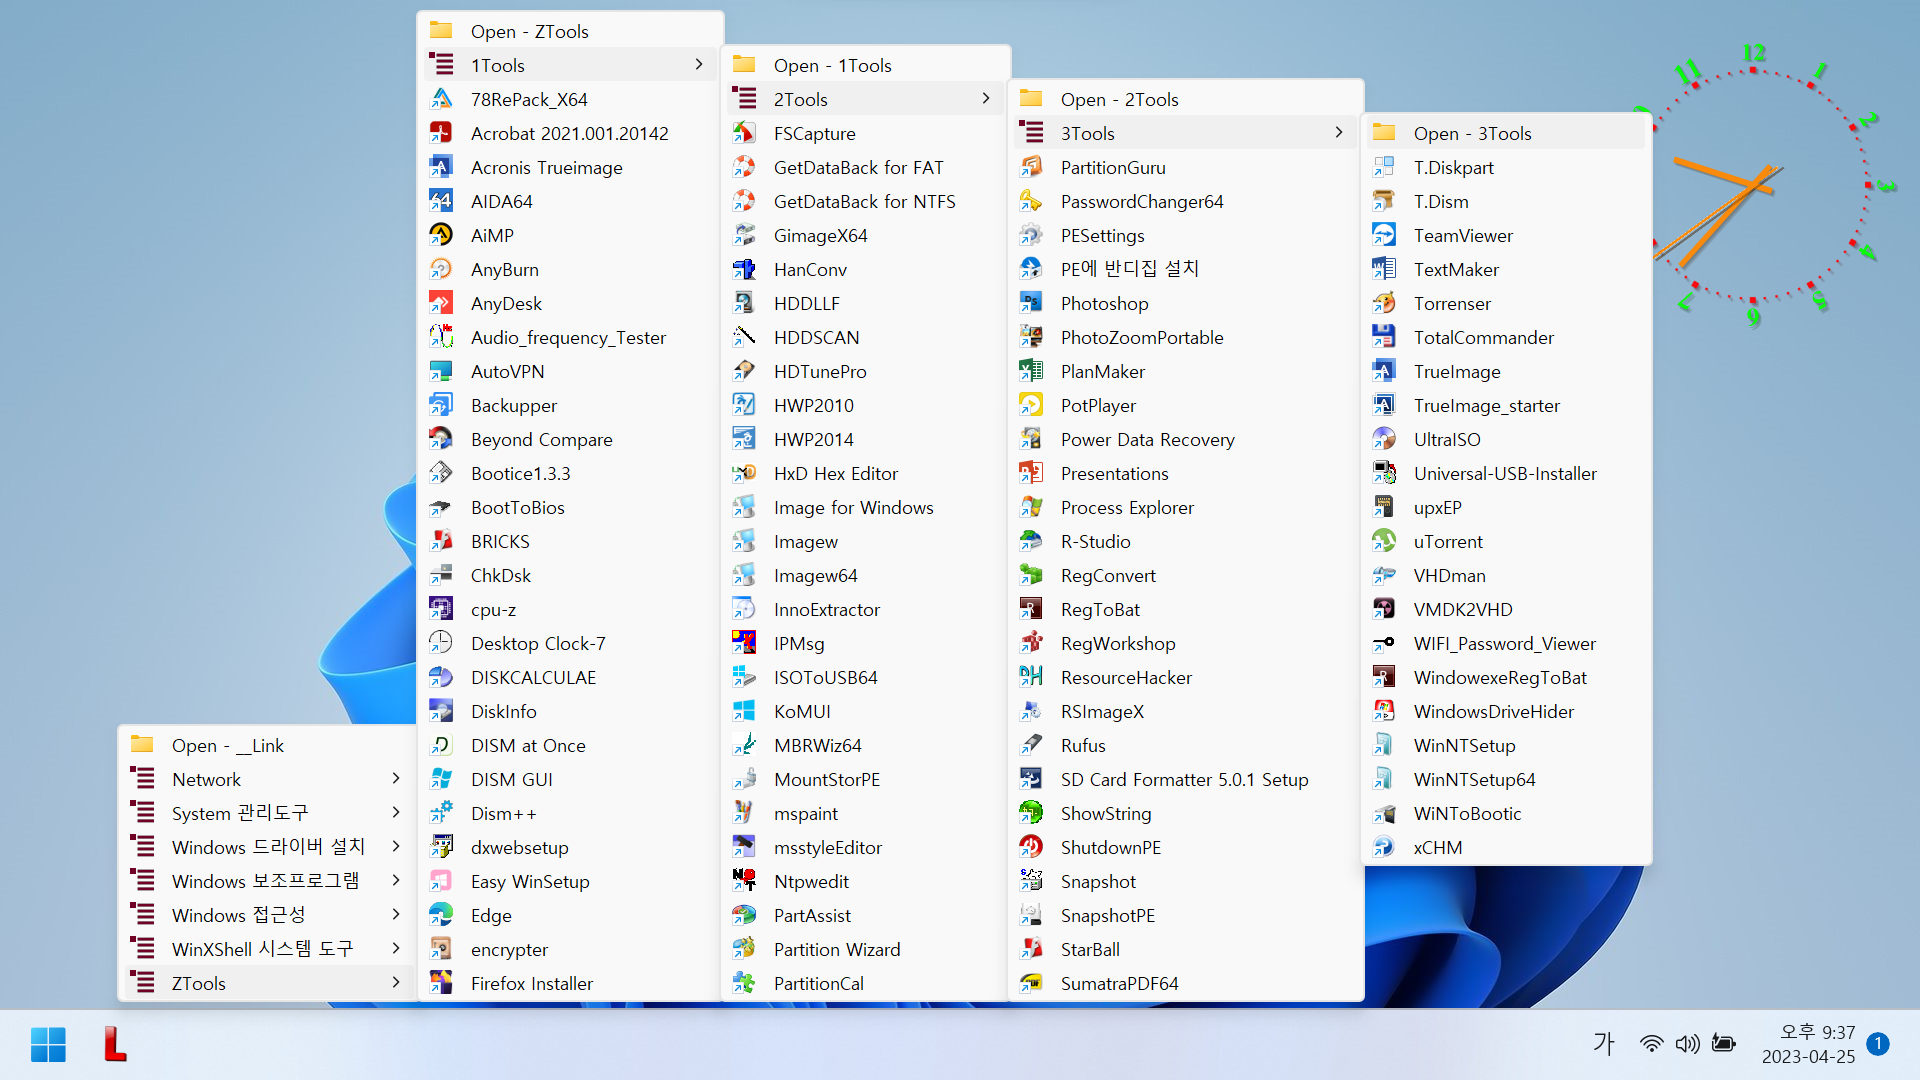Click the AiMP icon
Viewport: 1920px width, 1080px height.
[x=441, y=235]
